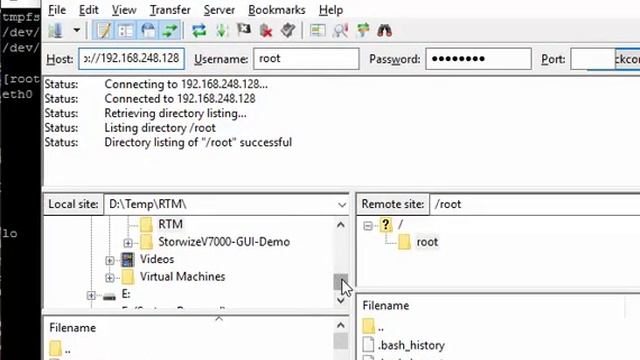Select StorwizeV7000-GUI-Demo folder
This screenshot has width=640, height=360.
click(x=224, y=242)
